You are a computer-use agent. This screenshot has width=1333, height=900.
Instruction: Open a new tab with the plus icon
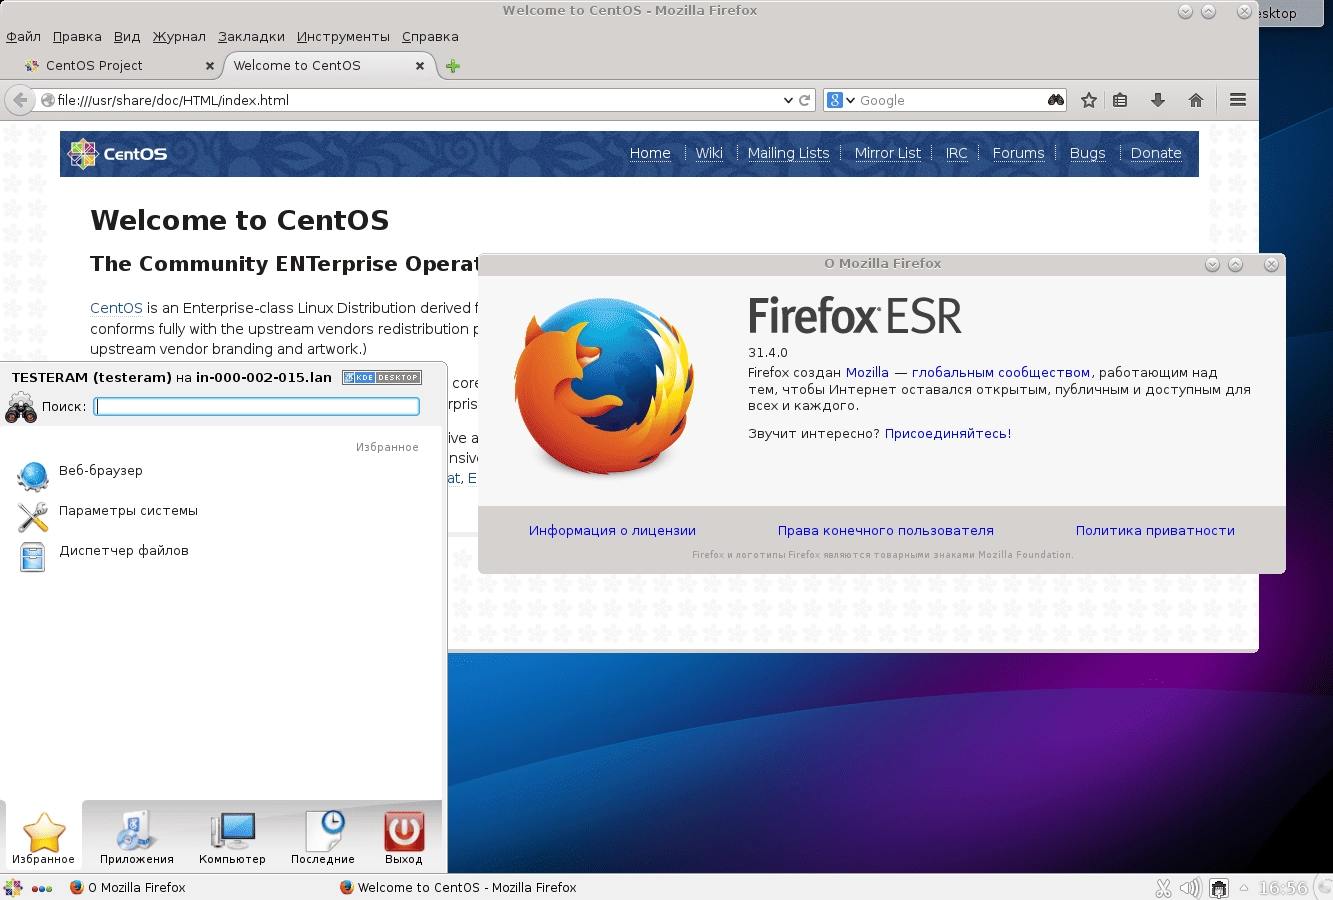tap(453, 66)
